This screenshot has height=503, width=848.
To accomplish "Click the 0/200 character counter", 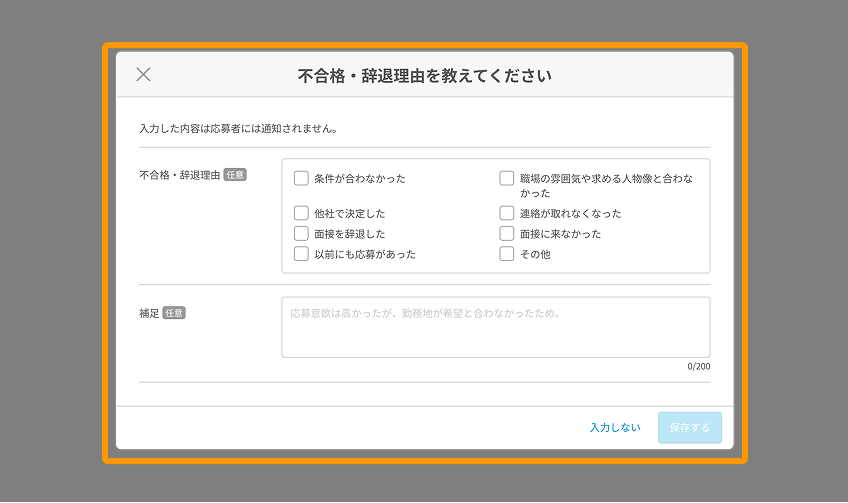I will tap(698, 366).
